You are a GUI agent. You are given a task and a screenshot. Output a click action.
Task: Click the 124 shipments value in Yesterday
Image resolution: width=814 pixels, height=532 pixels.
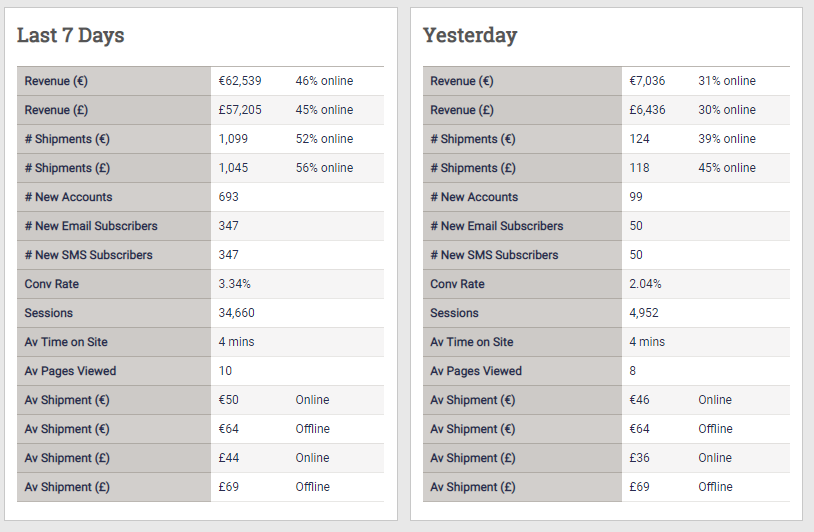point(639,139)
